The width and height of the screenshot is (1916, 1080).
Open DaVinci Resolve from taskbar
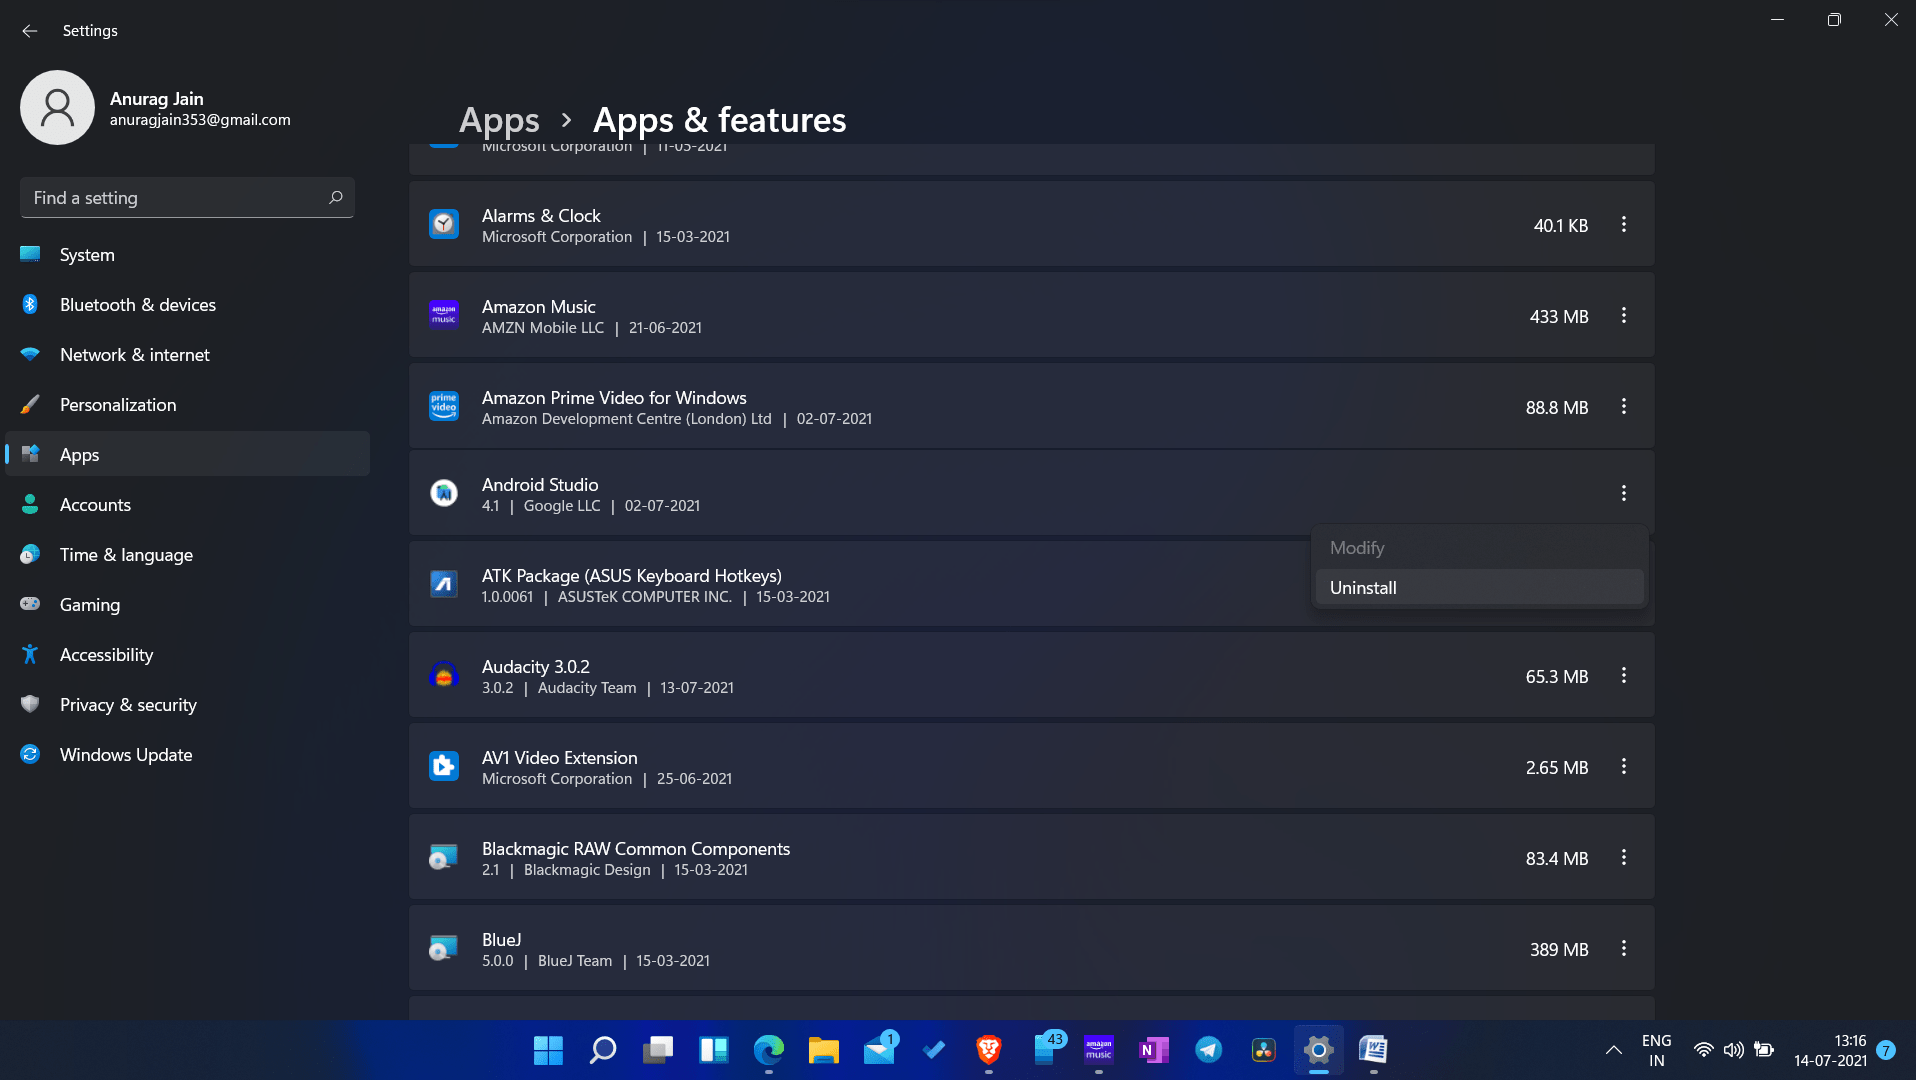coord(1264,1050)
